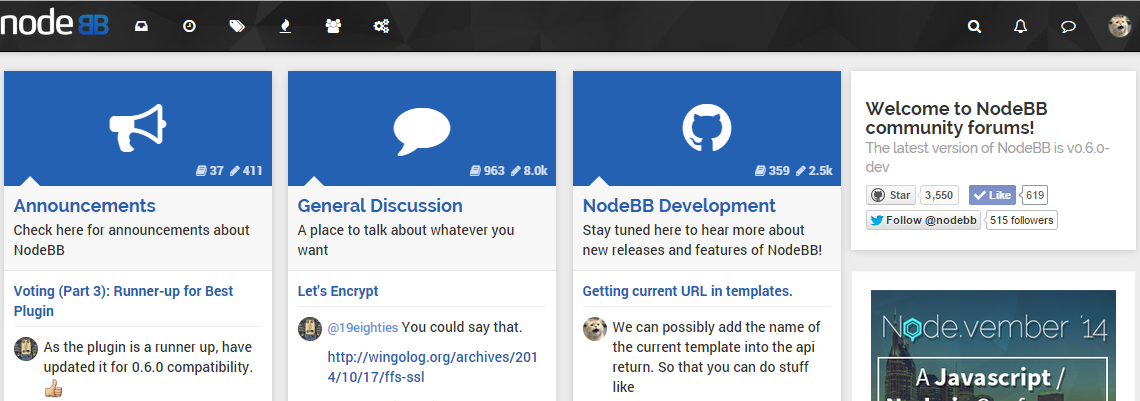Image resolution: width=1140 pixels, height=401 pixels.
Task: Open the users group icon
Action: point(333,27)
